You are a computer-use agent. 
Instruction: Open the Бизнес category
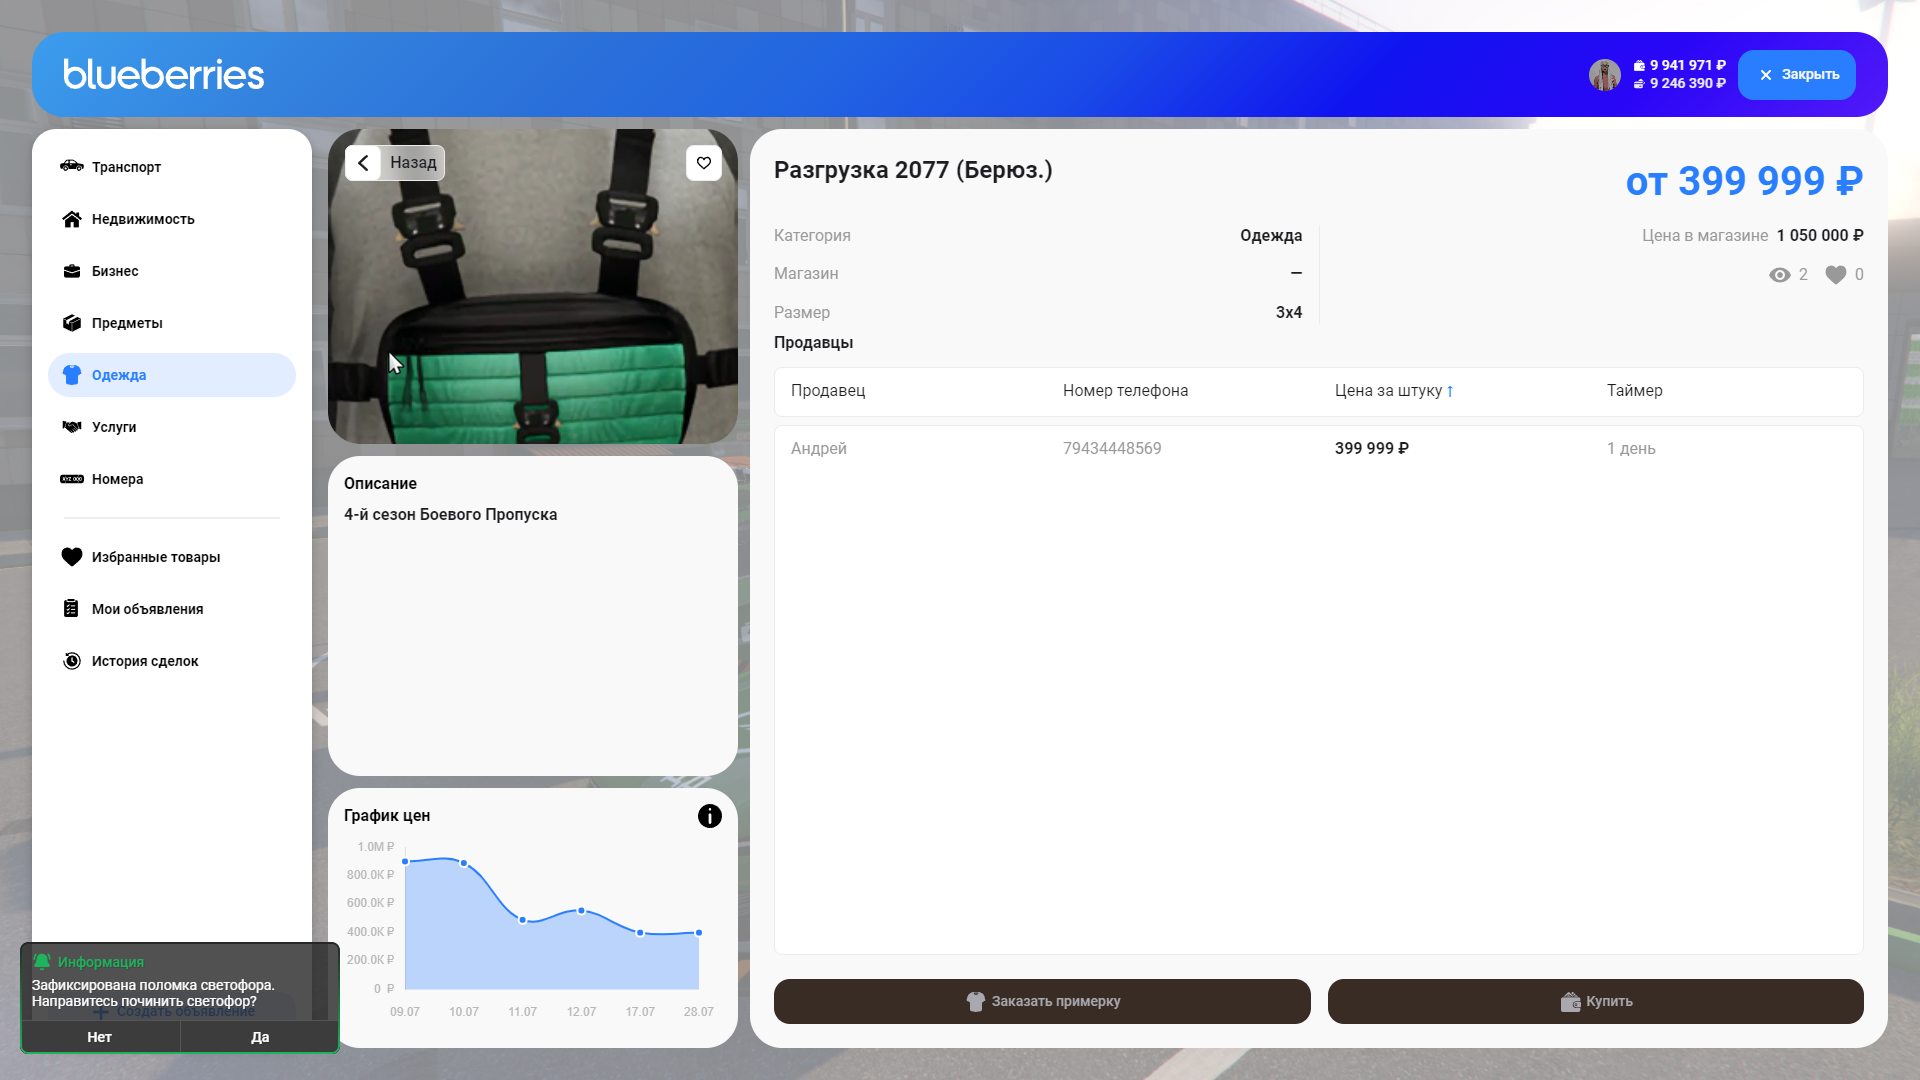172,271
